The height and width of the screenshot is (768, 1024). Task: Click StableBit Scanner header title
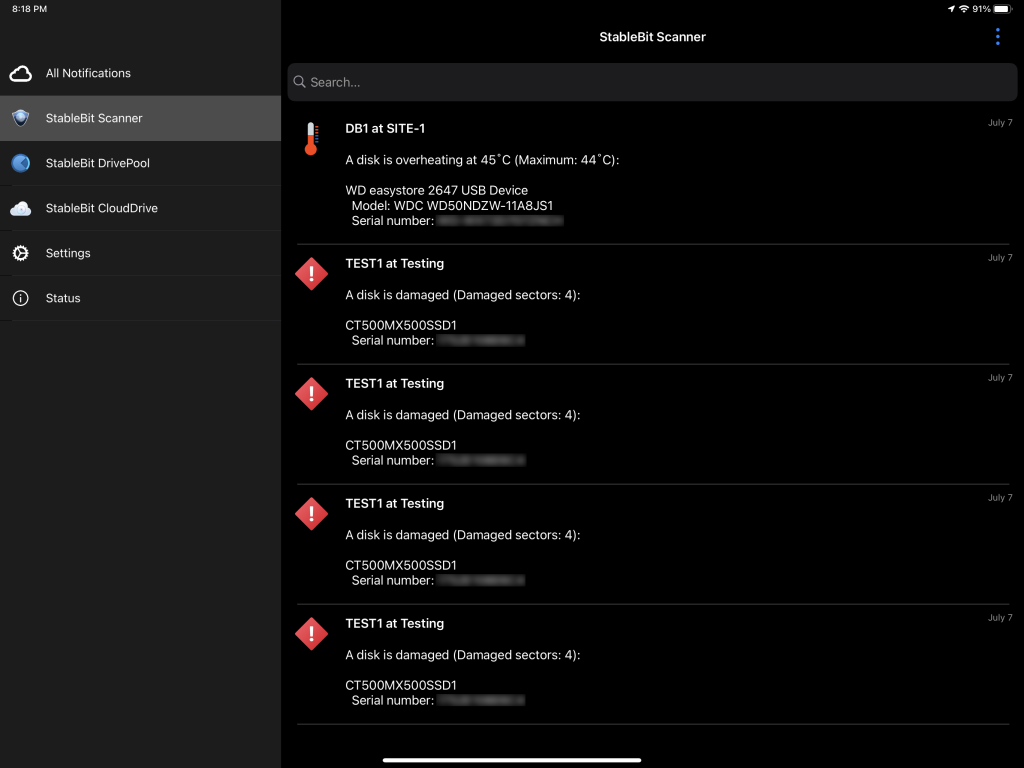tap(652, 37)
